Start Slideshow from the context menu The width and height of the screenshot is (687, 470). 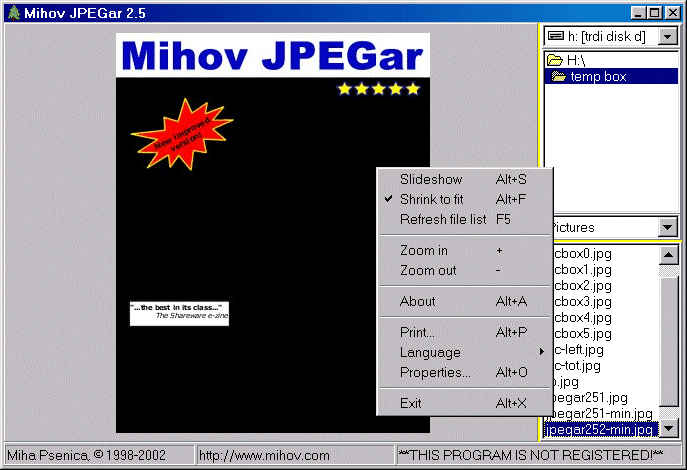click(x=430, y=179)
